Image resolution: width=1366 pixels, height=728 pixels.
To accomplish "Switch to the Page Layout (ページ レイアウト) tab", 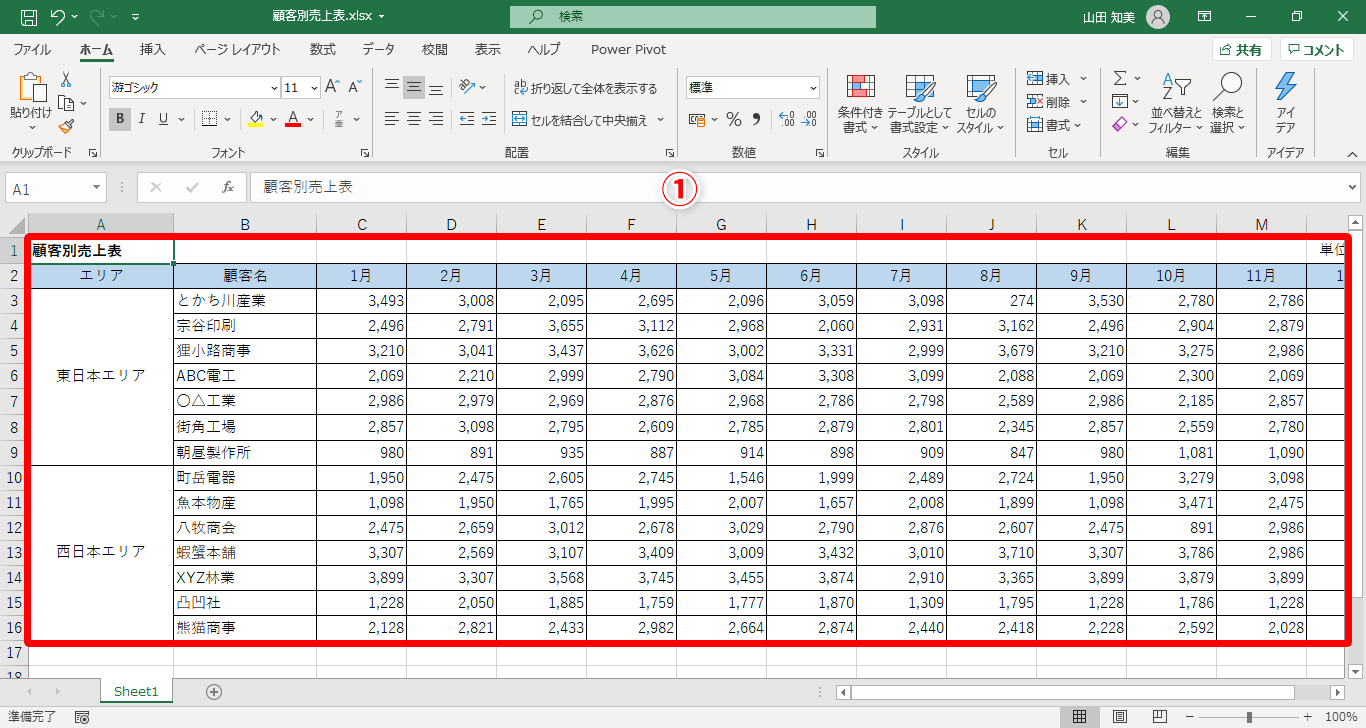I will (237, 49).
